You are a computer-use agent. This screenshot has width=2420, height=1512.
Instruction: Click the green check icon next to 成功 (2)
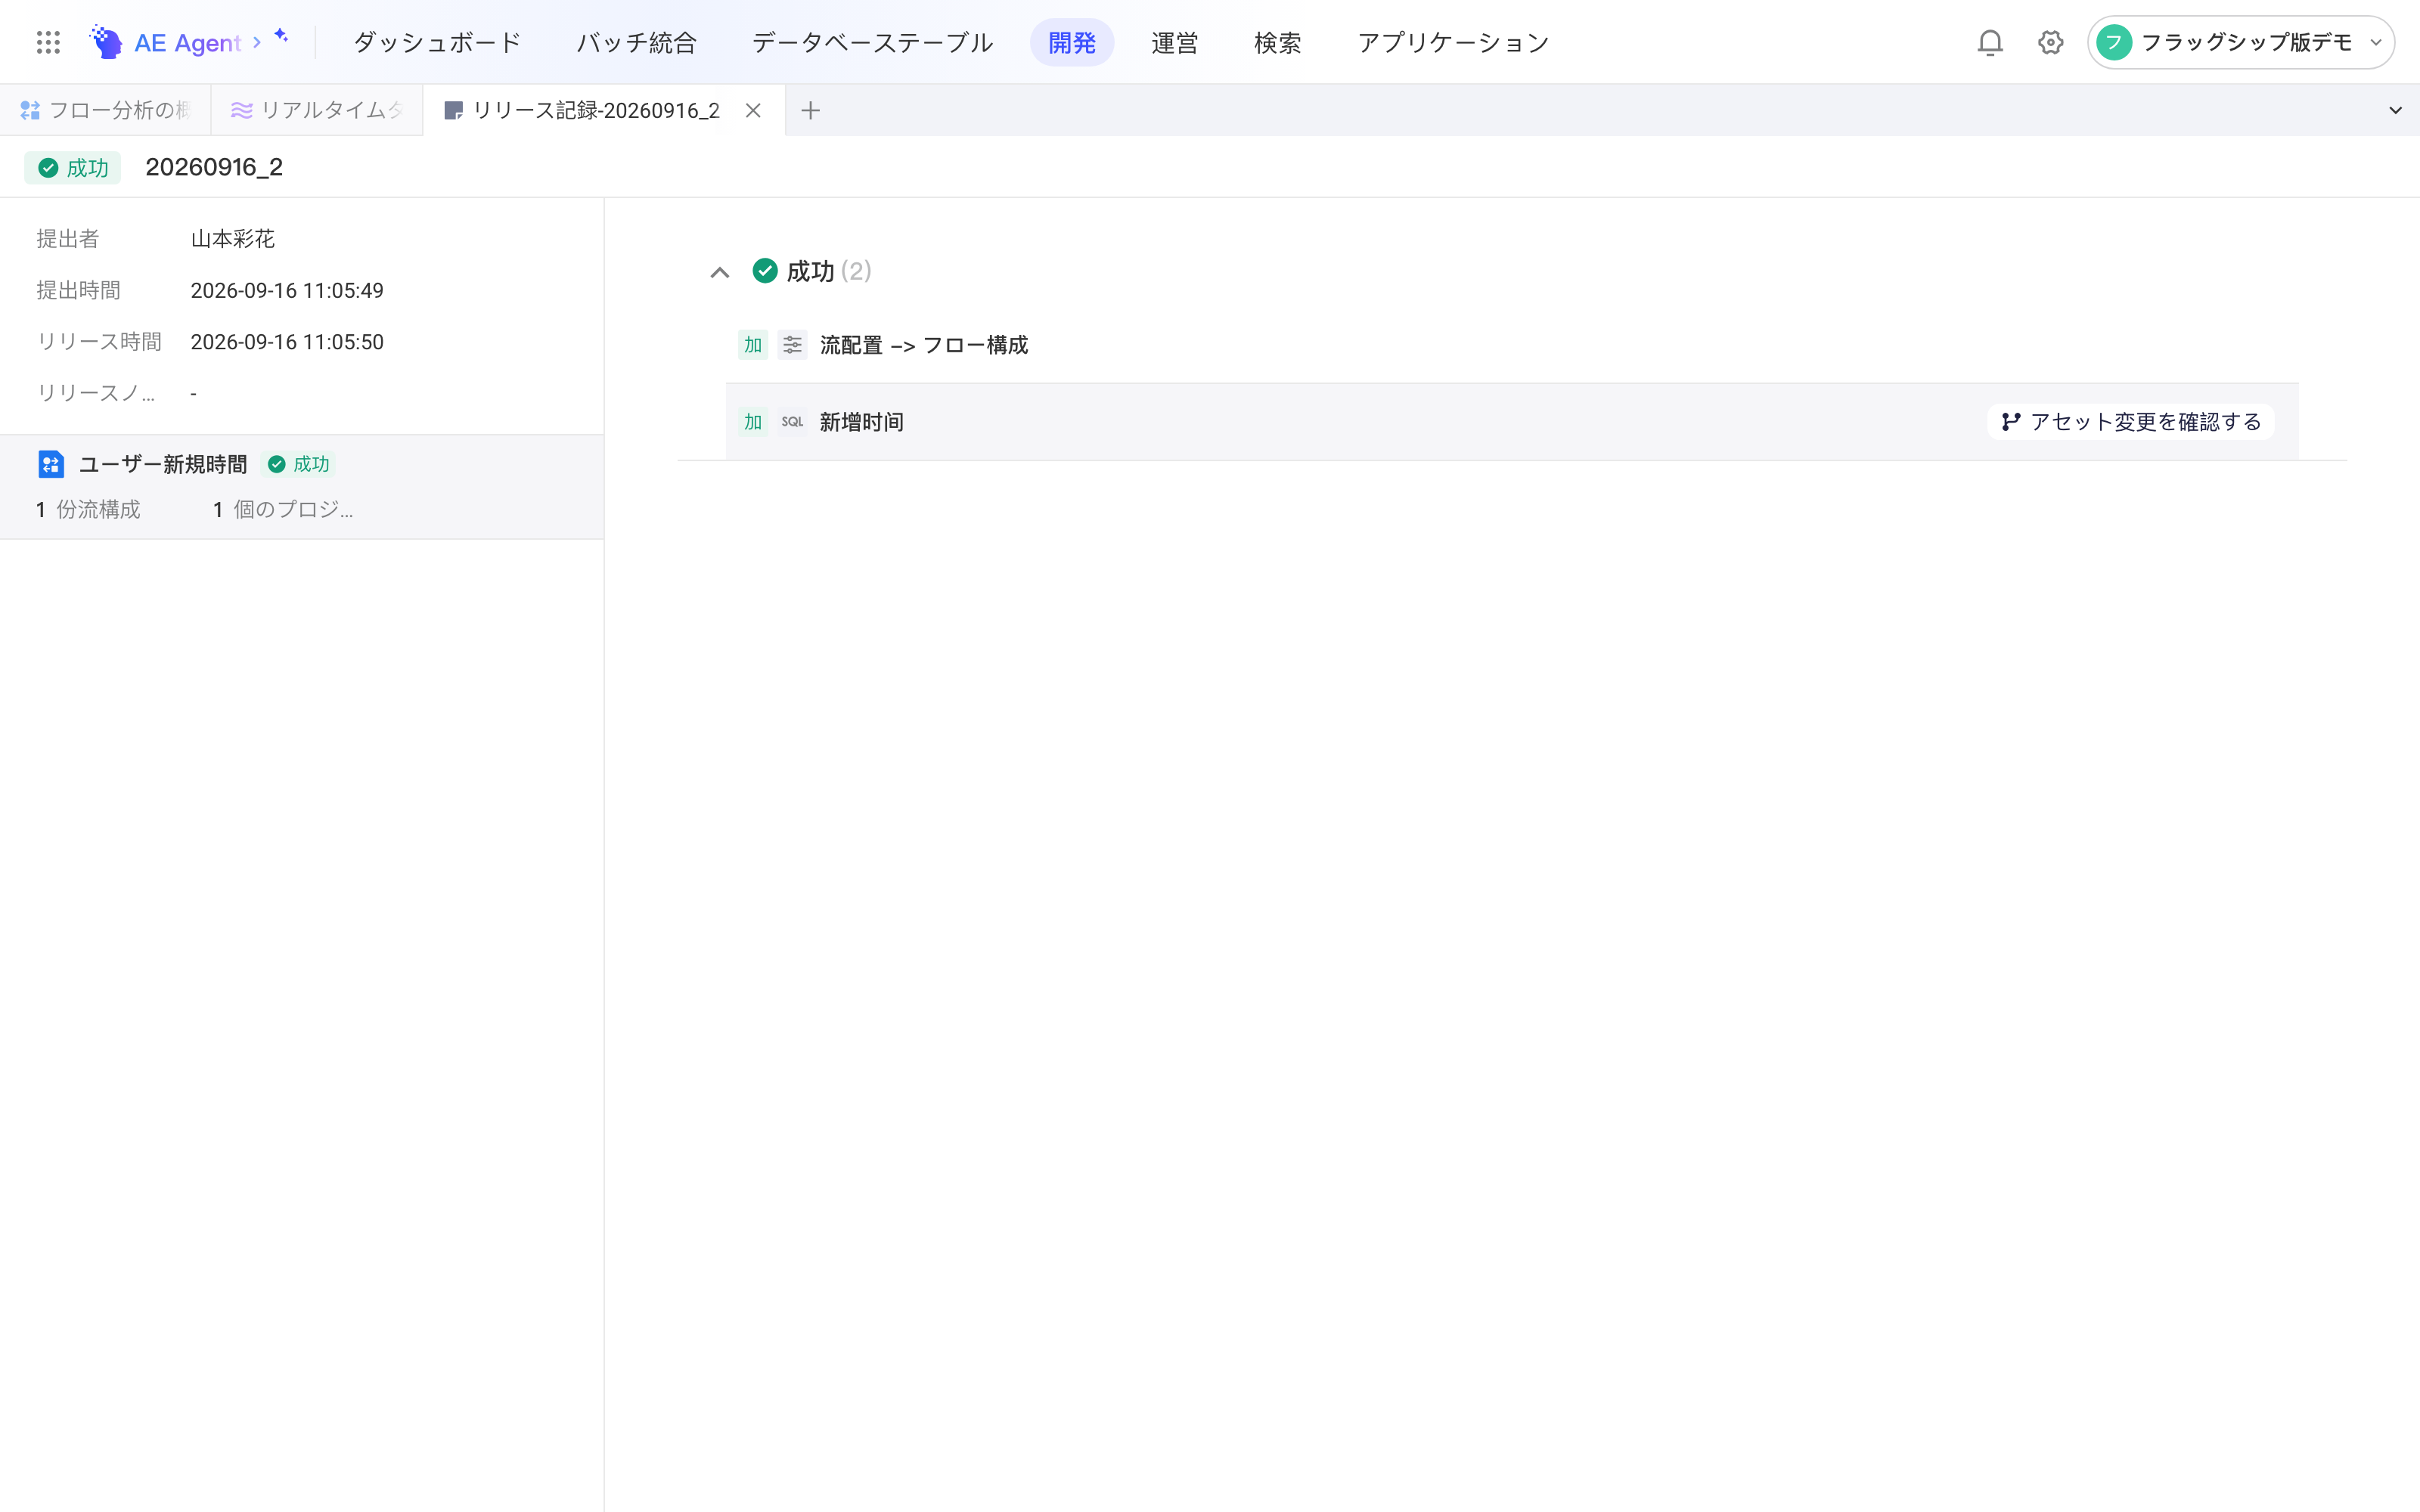pyautogui.click(x=765, y=271)
